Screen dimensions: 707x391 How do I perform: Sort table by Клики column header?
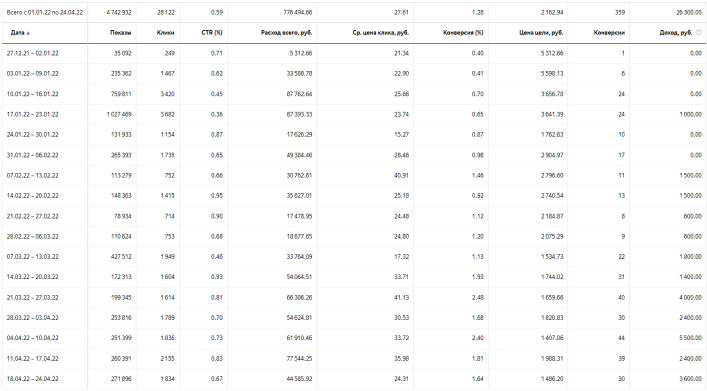pos(166,33)
